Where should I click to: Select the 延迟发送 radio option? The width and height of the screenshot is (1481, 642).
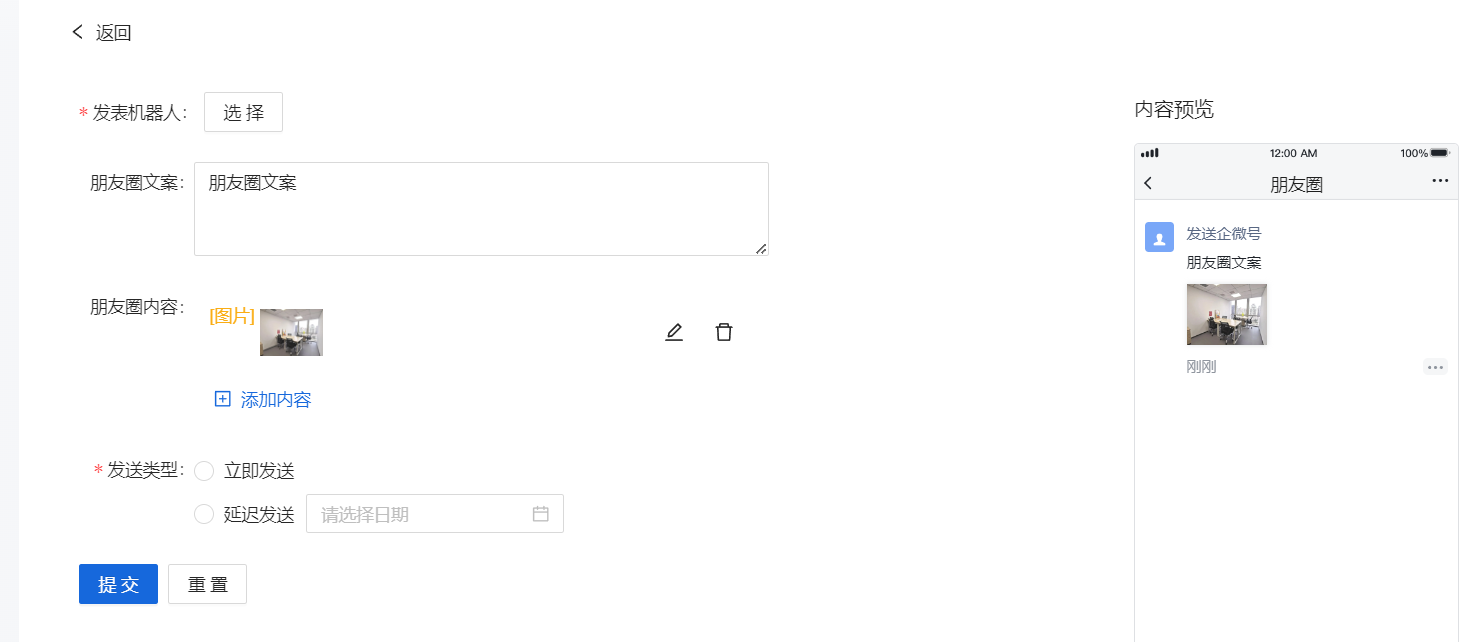coord(204,514)
